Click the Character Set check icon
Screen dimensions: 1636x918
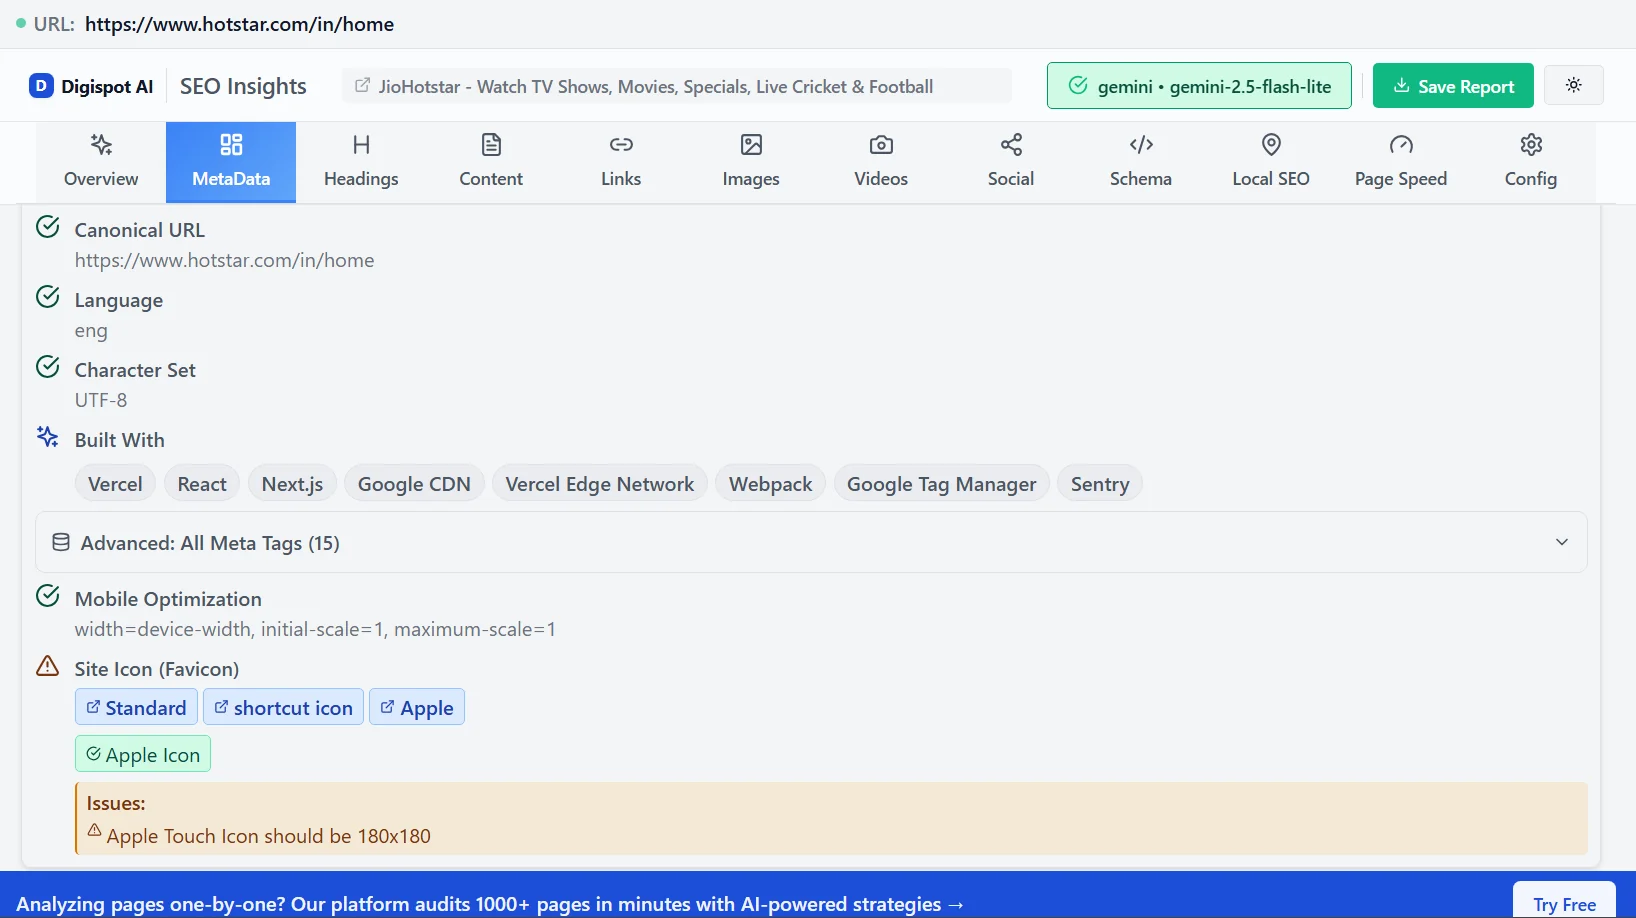pyautogui.click(x=47, y=367)
